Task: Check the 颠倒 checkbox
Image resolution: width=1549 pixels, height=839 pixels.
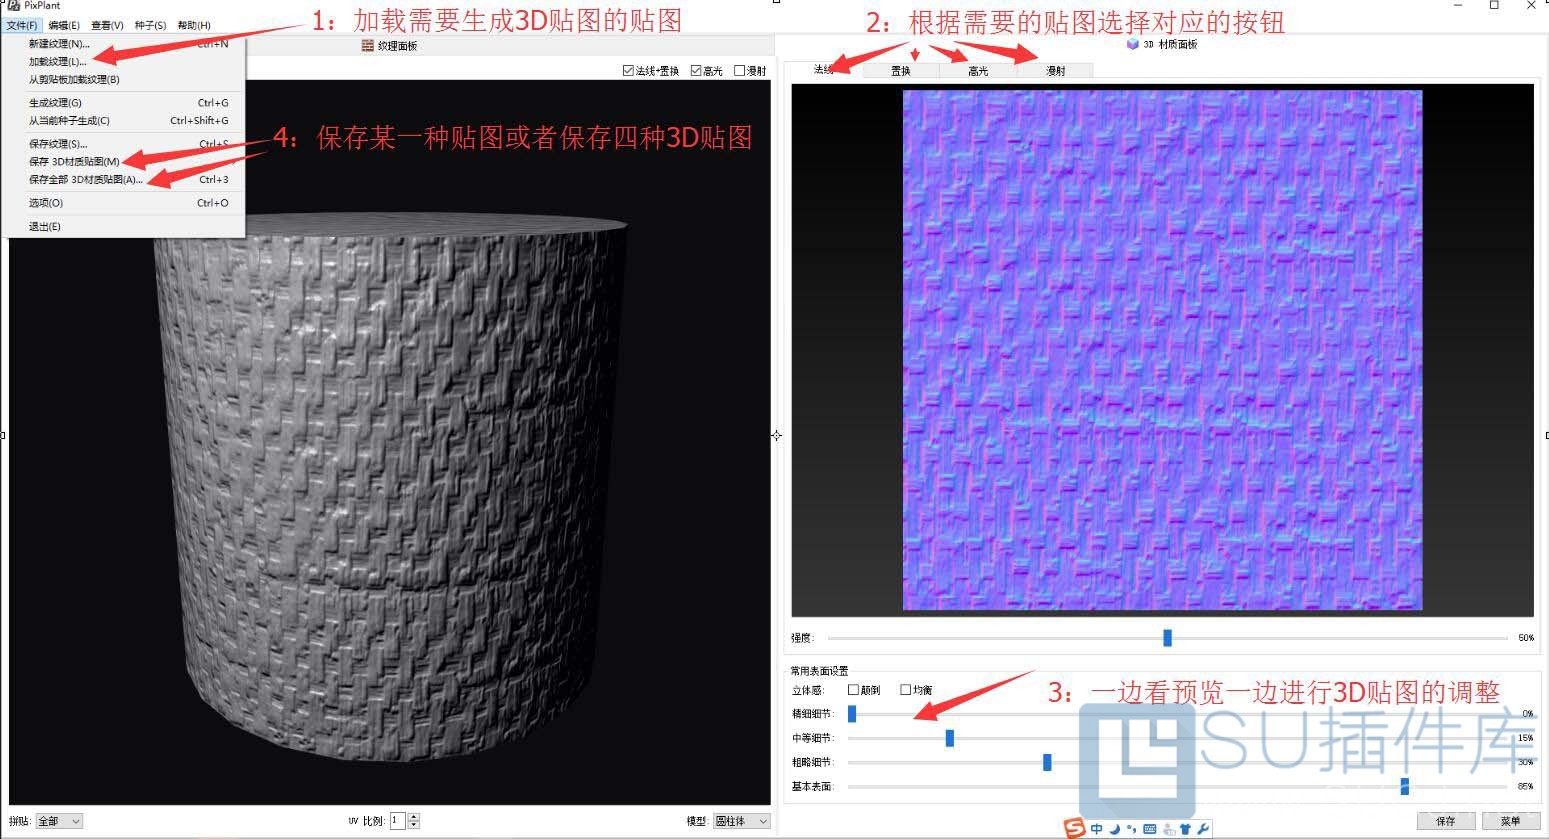Action: coord(853,690)
